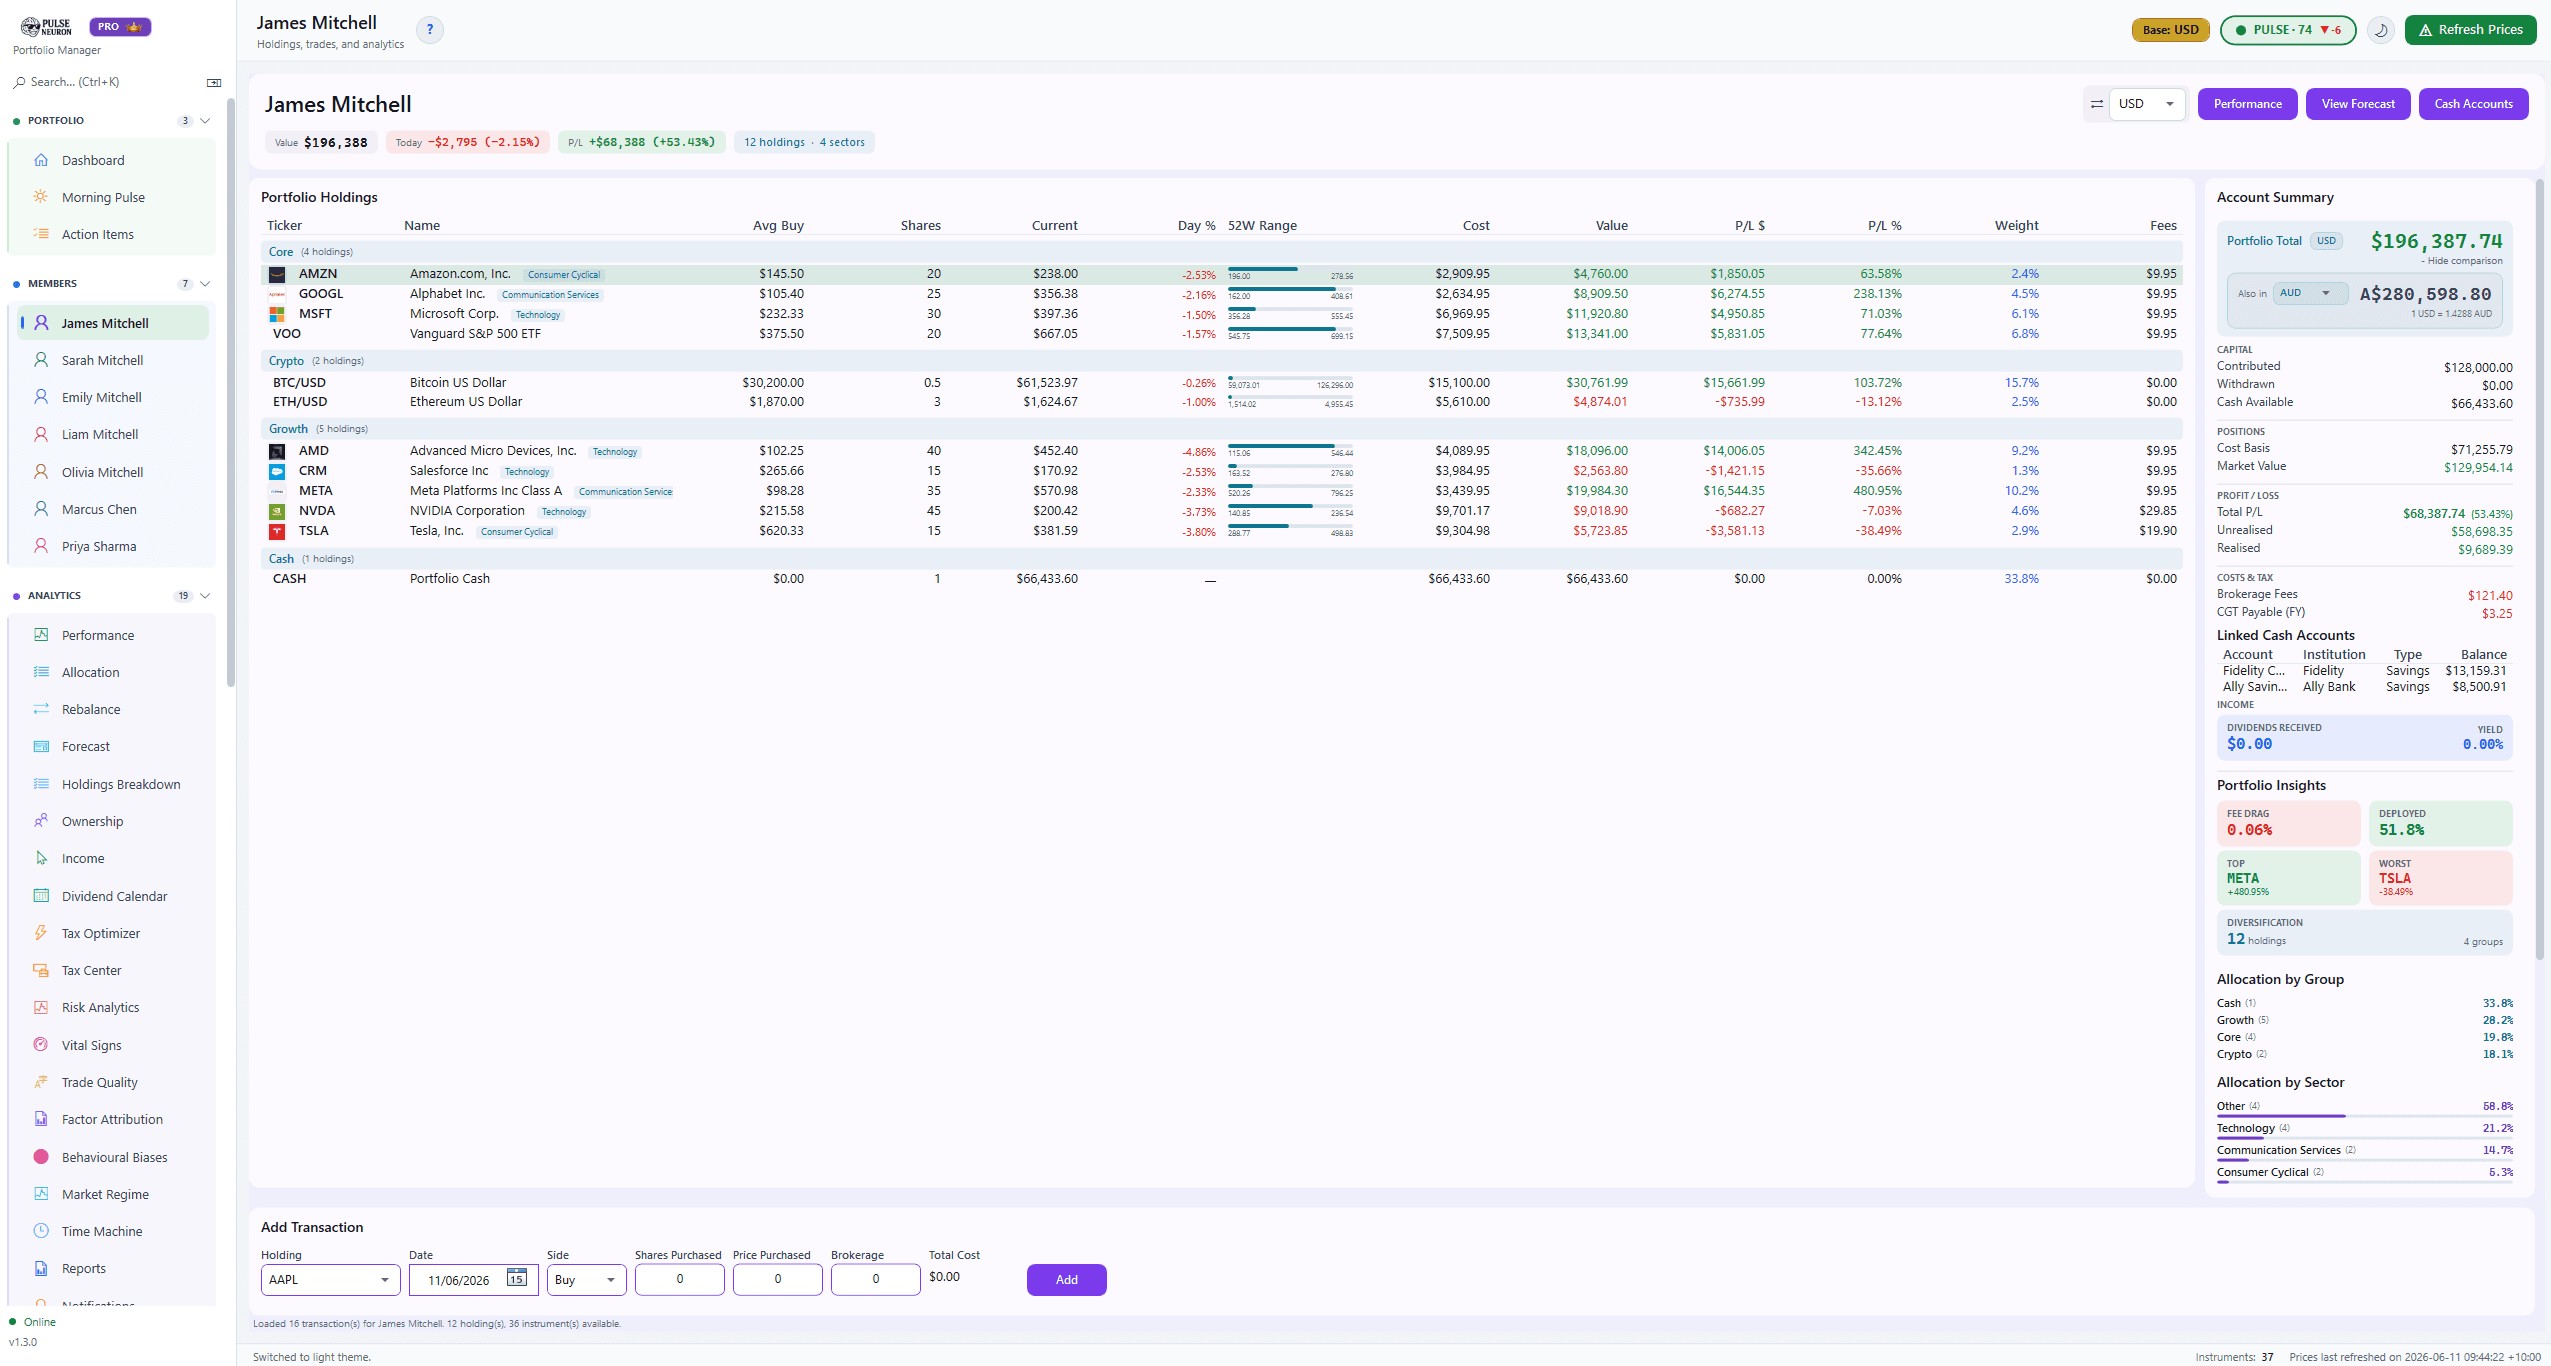This screenshot has height=1366, width=2551.
Task: Click the Base: USD badge
Action: [x=2170, y=30]
